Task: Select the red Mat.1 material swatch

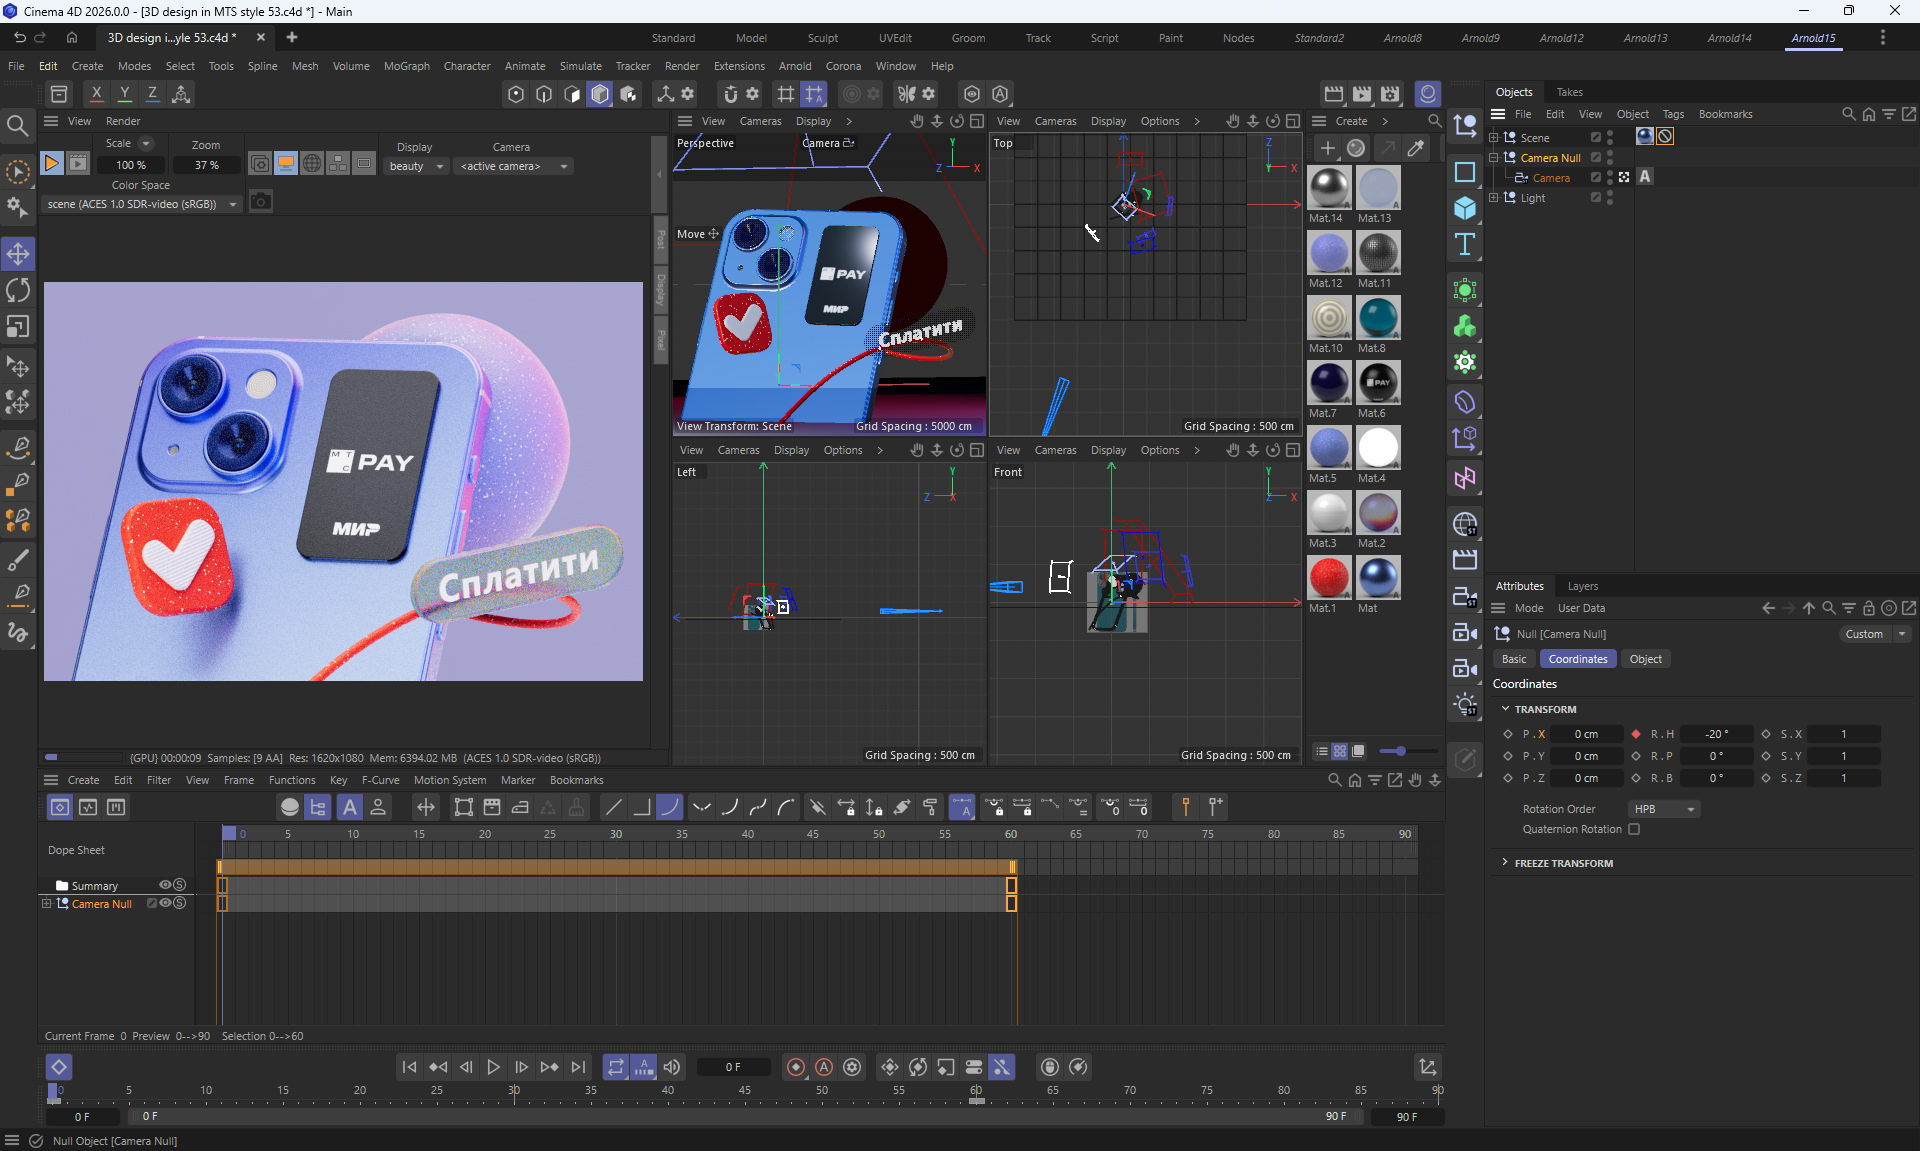Action: tap(1328, 578)
